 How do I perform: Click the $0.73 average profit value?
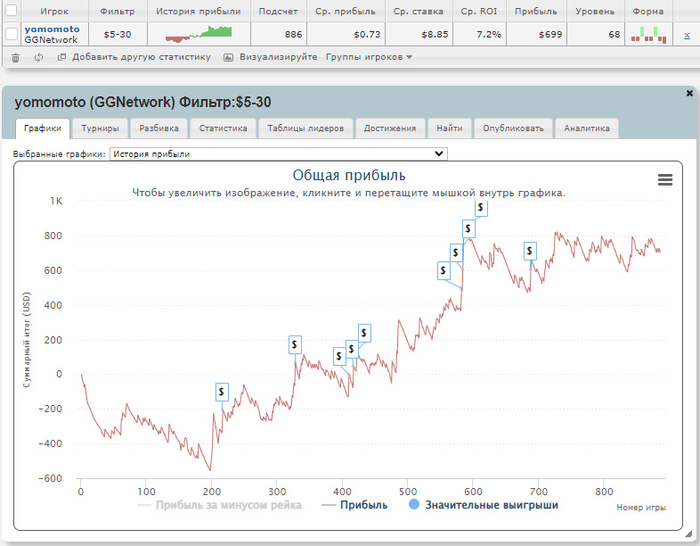[367, 34]
